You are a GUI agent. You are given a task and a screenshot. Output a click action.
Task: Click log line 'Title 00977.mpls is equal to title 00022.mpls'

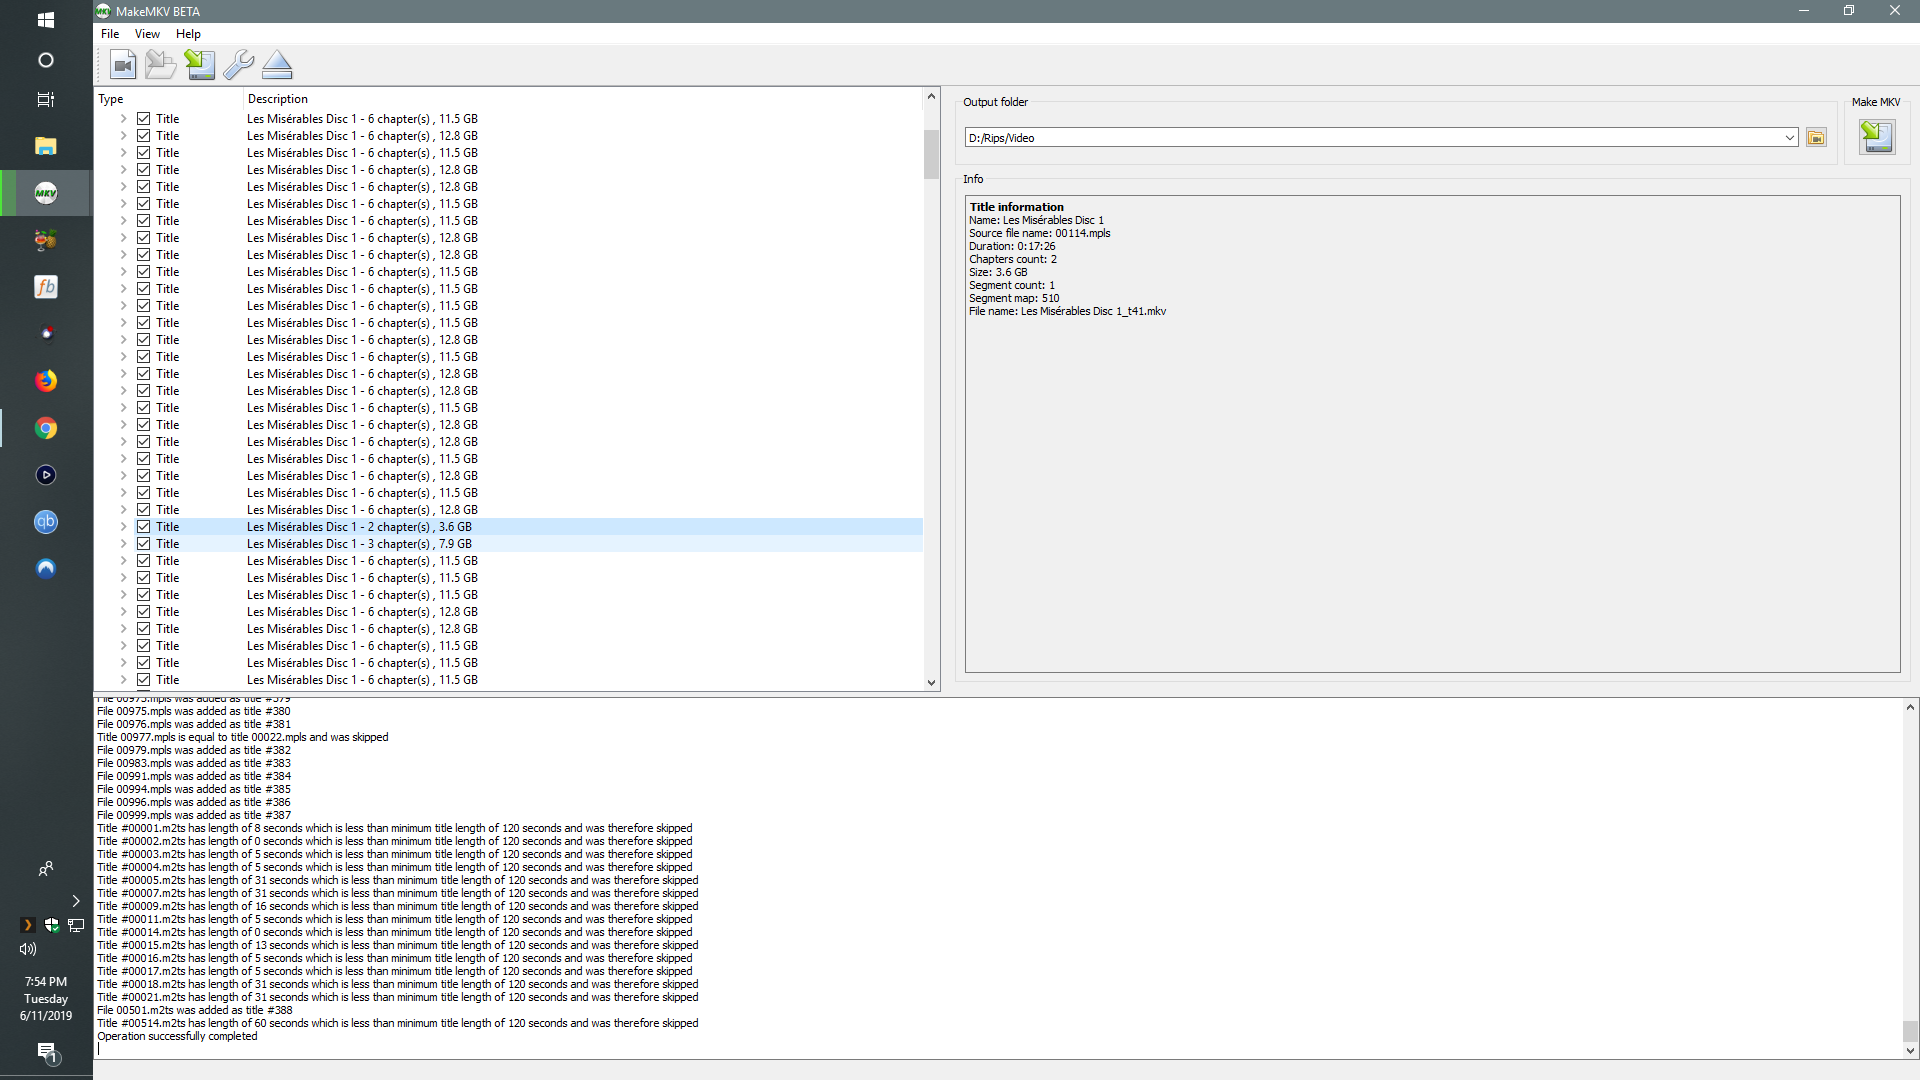point(243,737)
